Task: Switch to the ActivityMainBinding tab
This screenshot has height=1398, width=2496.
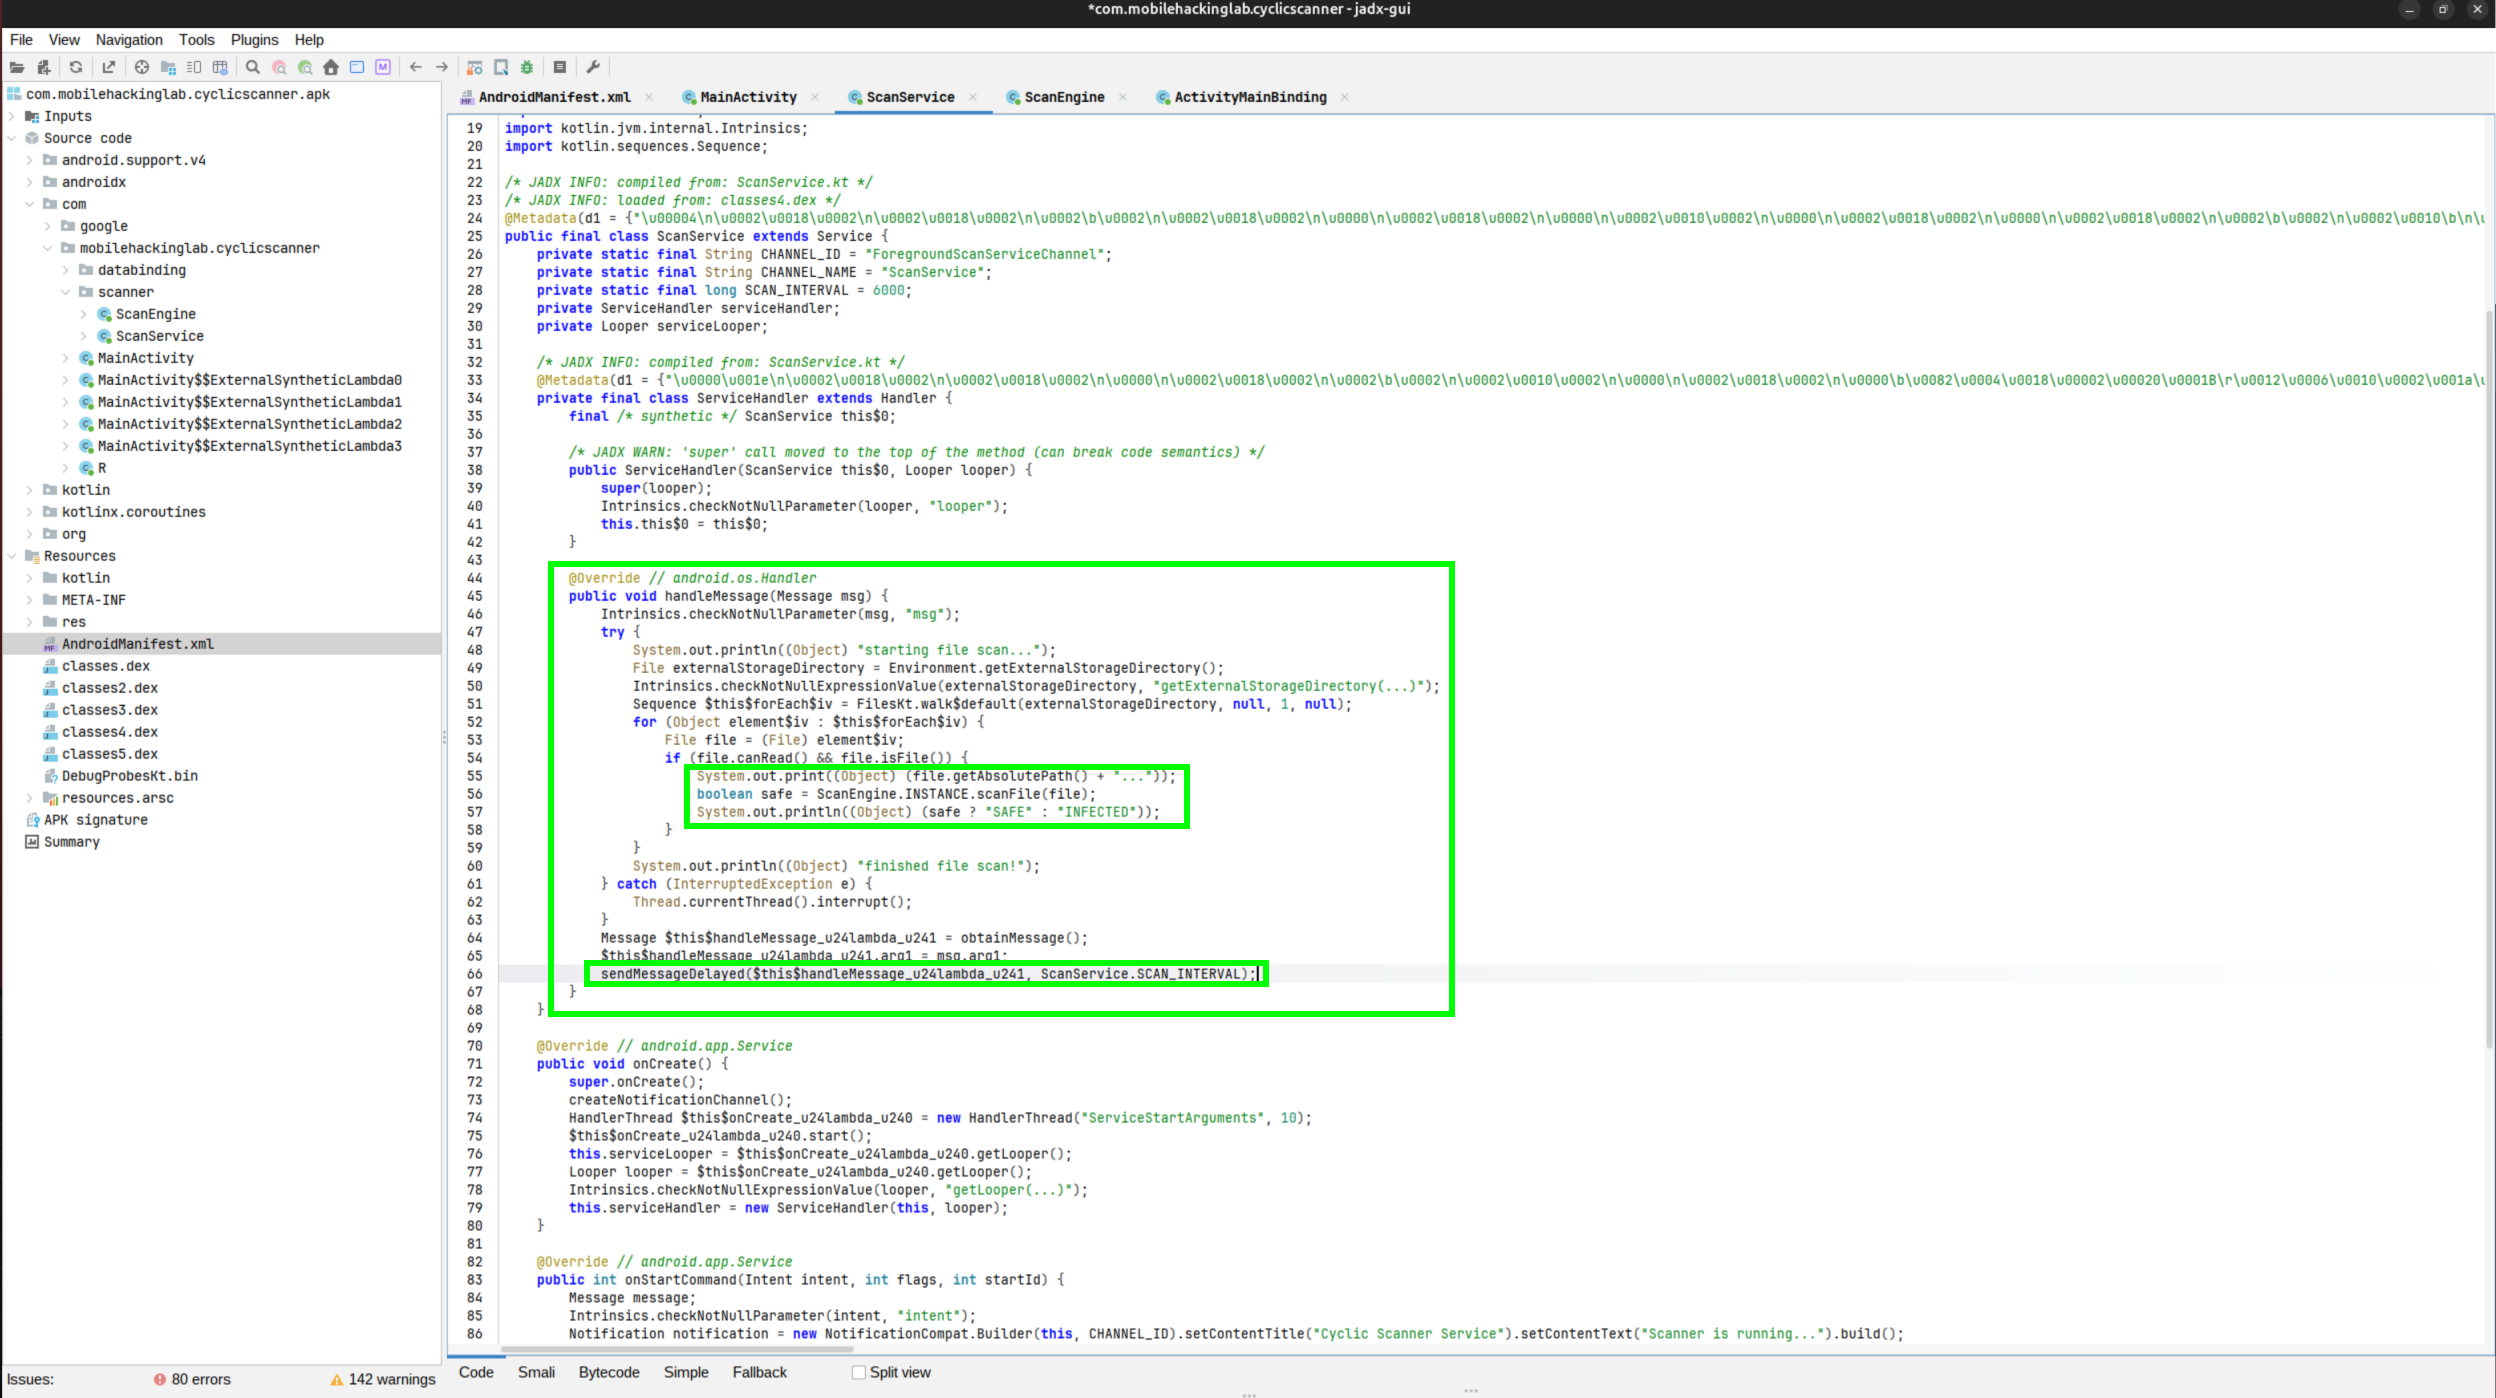Action: (1250, 97)
